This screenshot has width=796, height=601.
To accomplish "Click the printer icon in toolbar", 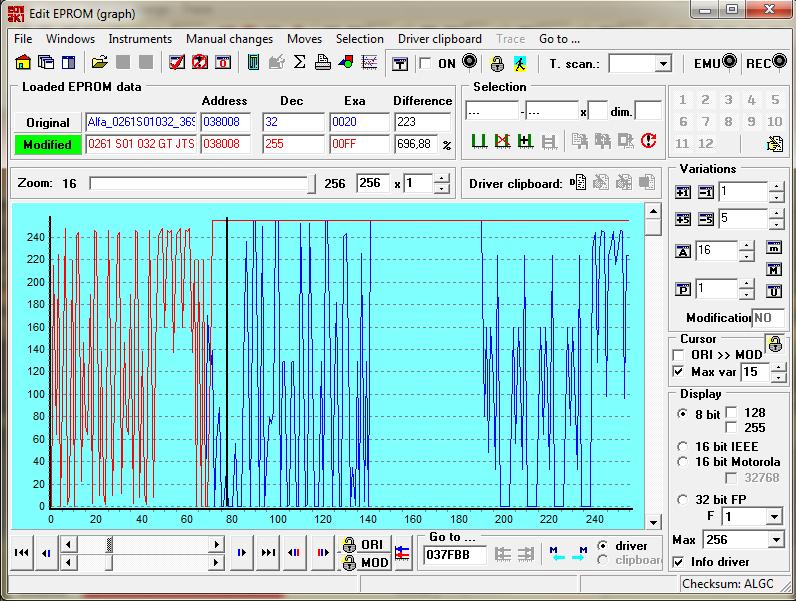I will click(322, 63).
